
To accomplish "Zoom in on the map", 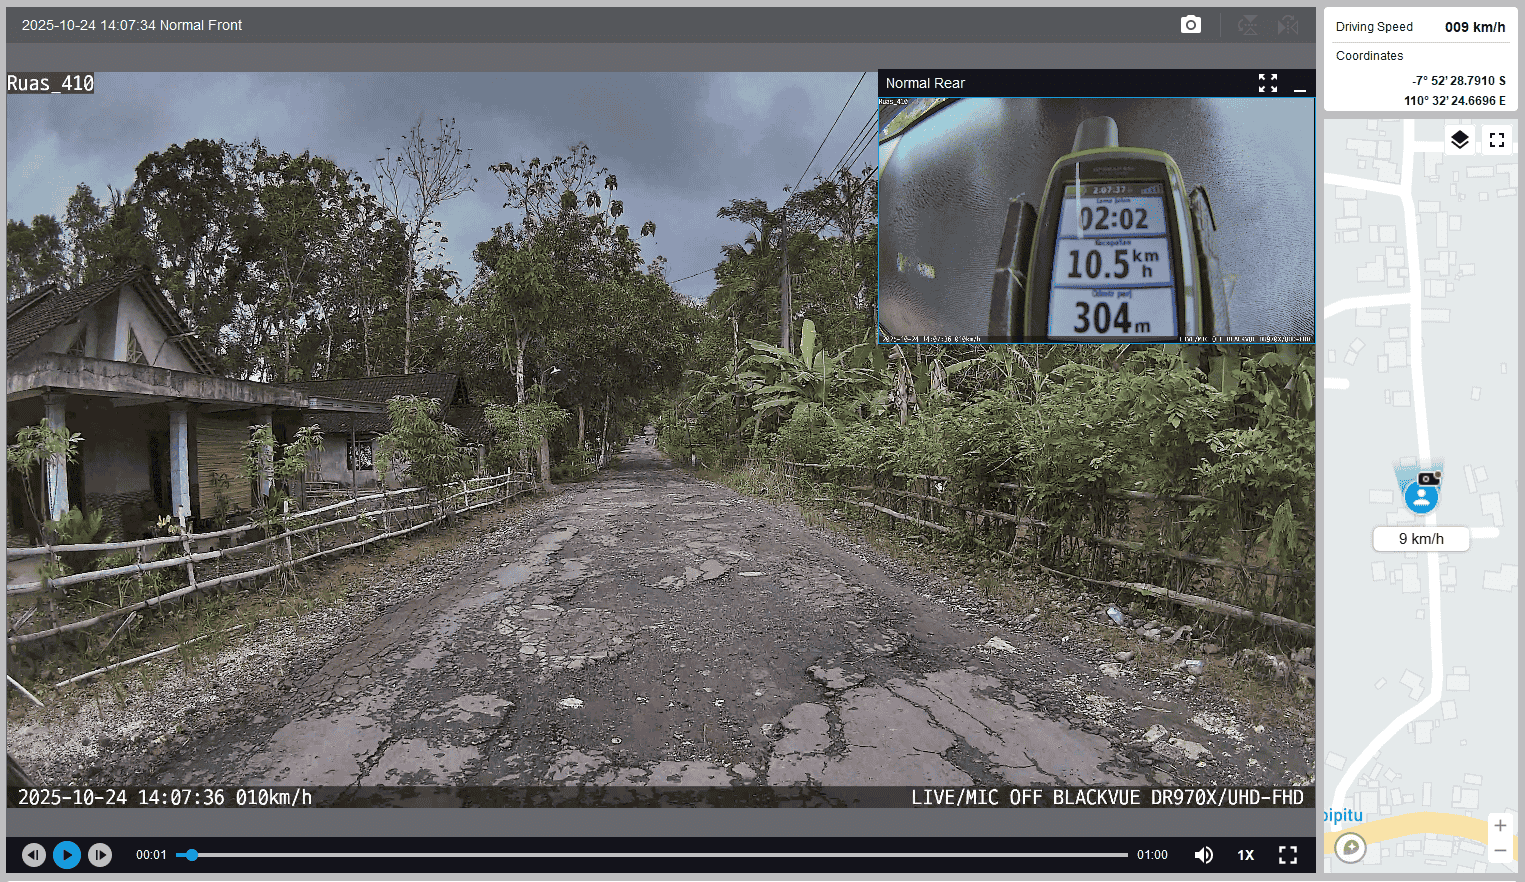I will tap(1500, 826).
